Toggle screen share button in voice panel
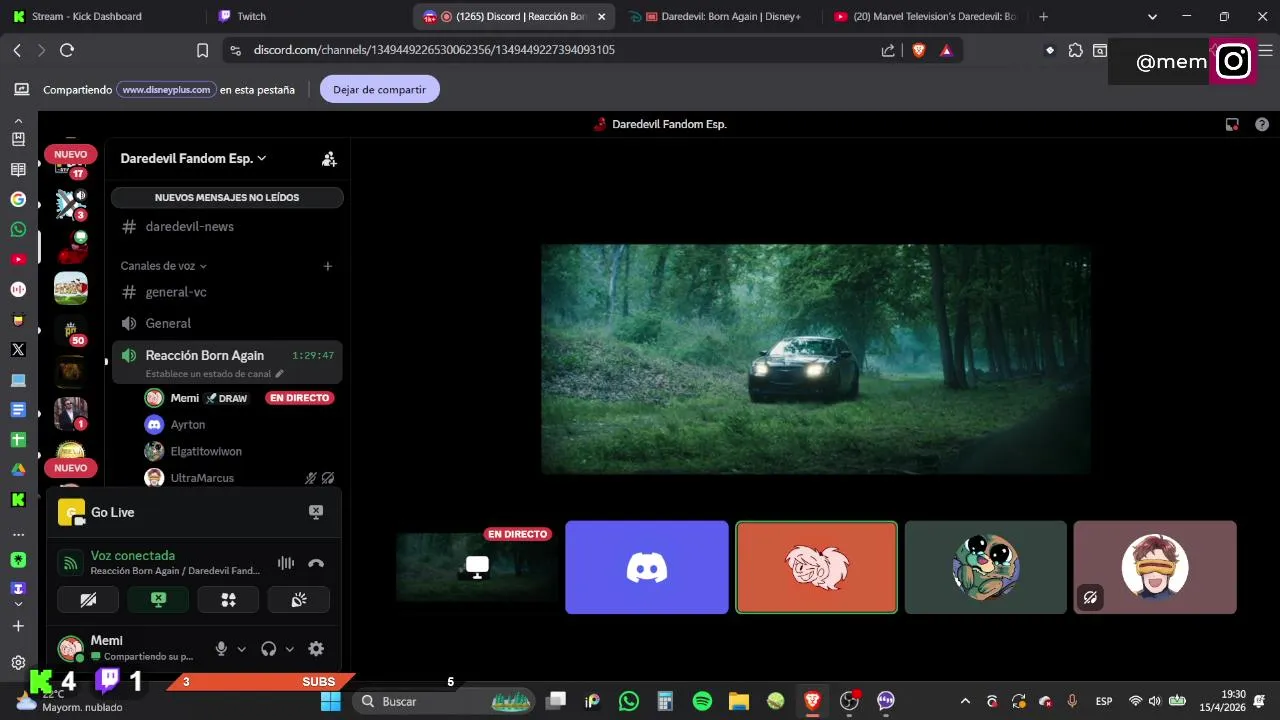Viewport: 1280px width, 720px height. pos(158,599)
